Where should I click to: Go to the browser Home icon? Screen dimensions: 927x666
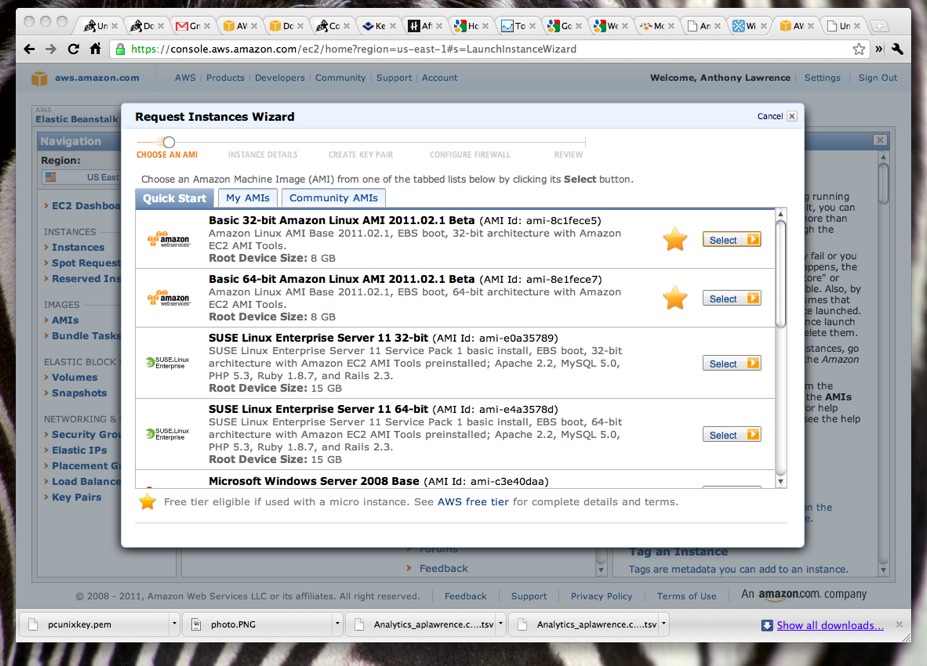pos(95,48)
